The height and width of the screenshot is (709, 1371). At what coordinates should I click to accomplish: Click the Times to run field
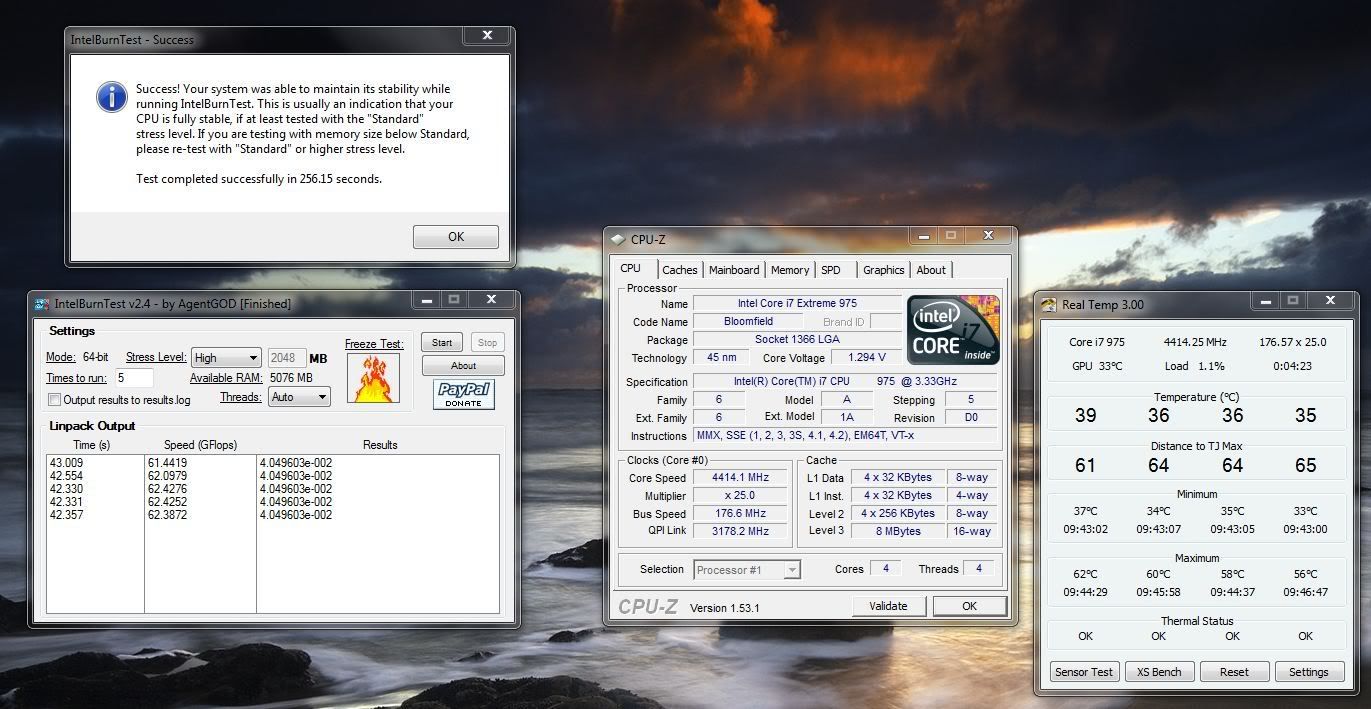(133, 378)
